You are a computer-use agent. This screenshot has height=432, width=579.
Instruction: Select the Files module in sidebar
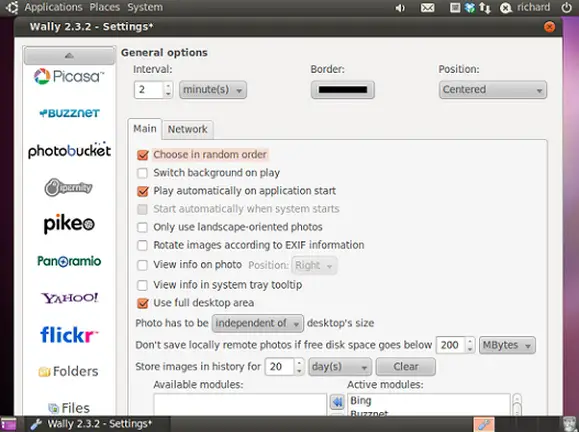(x=69, y=408)
